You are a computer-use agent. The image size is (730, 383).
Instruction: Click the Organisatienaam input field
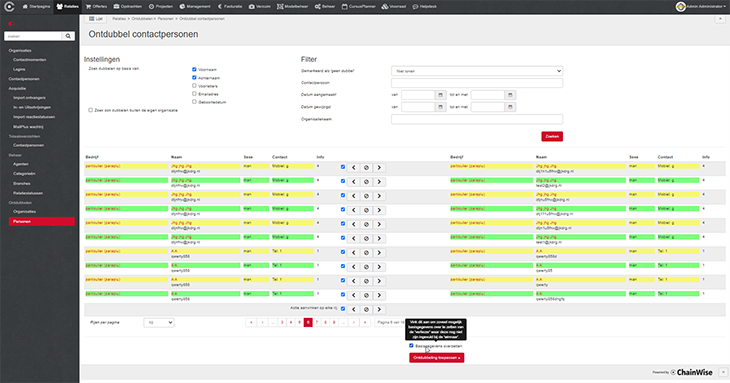click(x=477, y=119)
